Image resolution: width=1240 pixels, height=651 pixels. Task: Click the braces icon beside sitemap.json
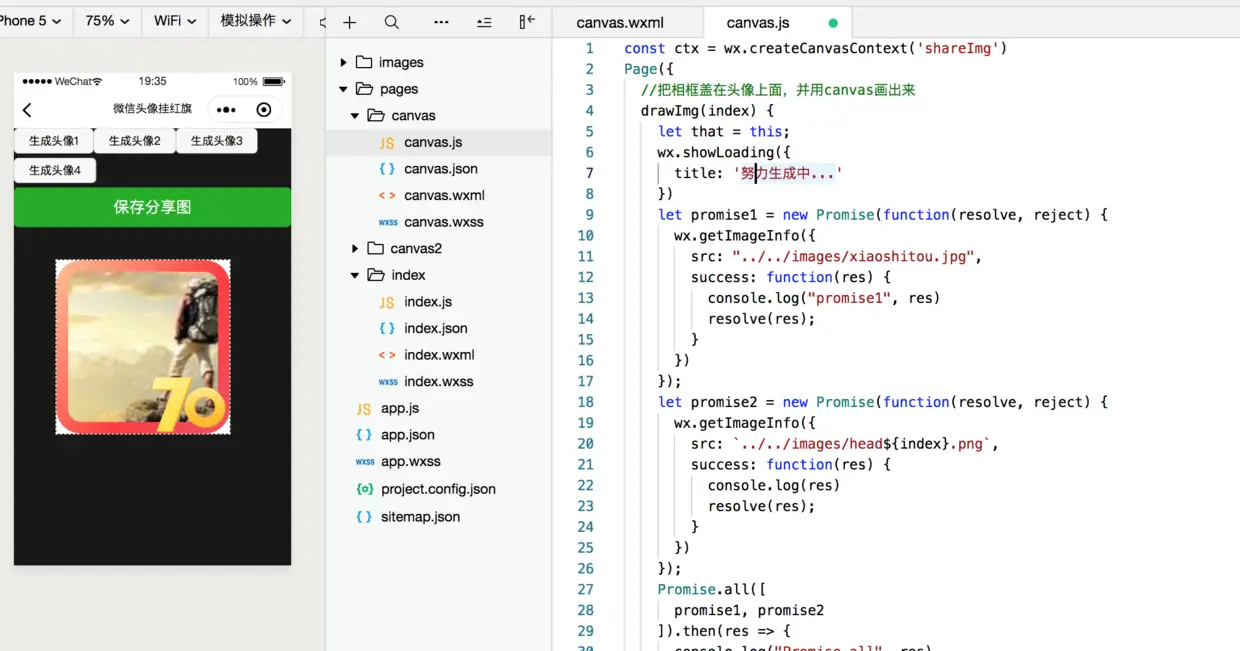tap(364, 517)
